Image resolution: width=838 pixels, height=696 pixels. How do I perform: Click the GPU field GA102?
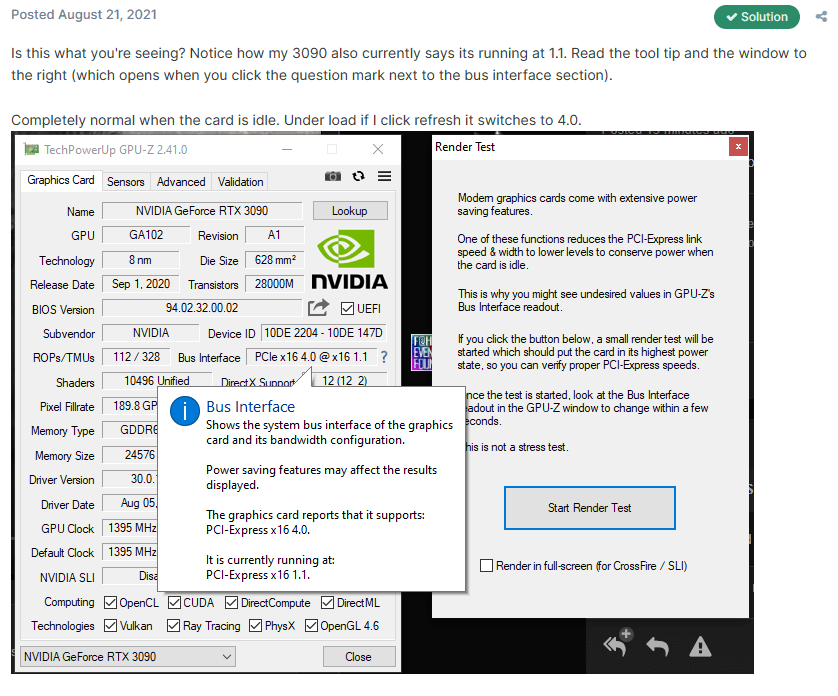pyautogui.click(x=146, y=235)
